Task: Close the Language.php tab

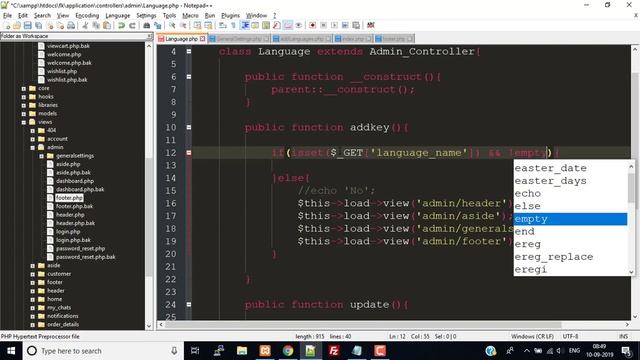Action: (202, 39)
